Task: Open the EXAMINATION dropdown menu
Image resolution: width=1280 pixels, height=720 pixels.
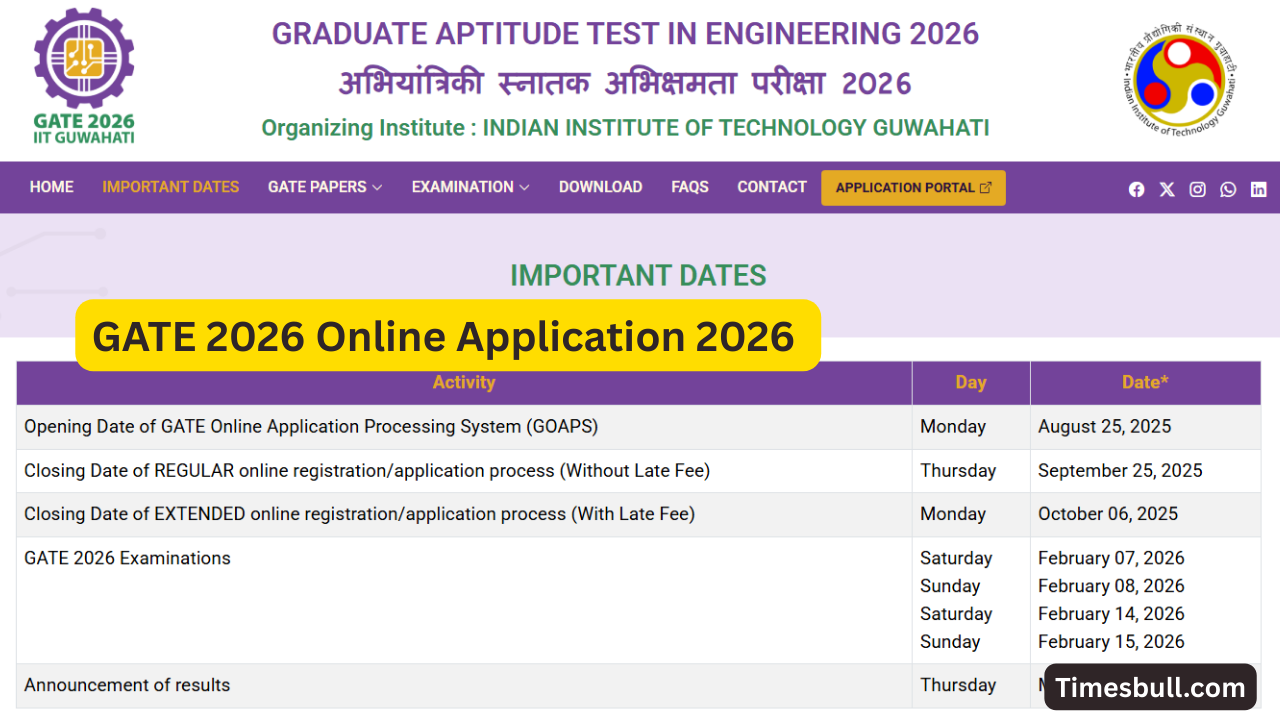Action: tap(469, 187)
